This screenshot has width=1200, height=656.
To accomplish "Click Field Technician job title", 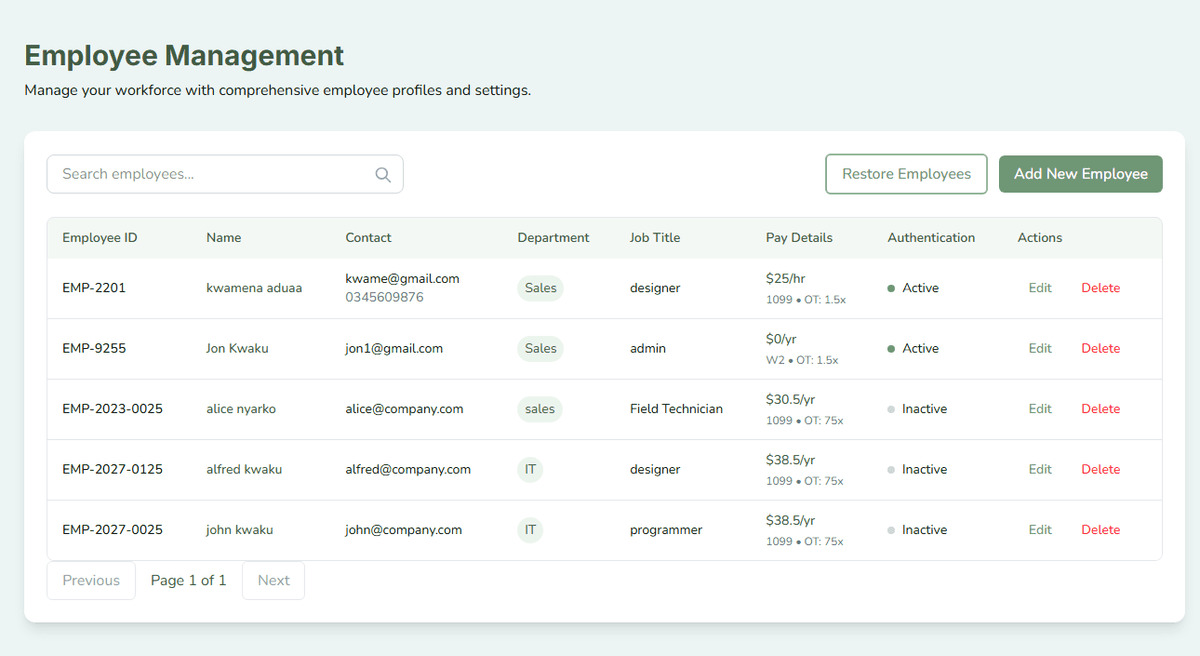I will click(676, 409).
